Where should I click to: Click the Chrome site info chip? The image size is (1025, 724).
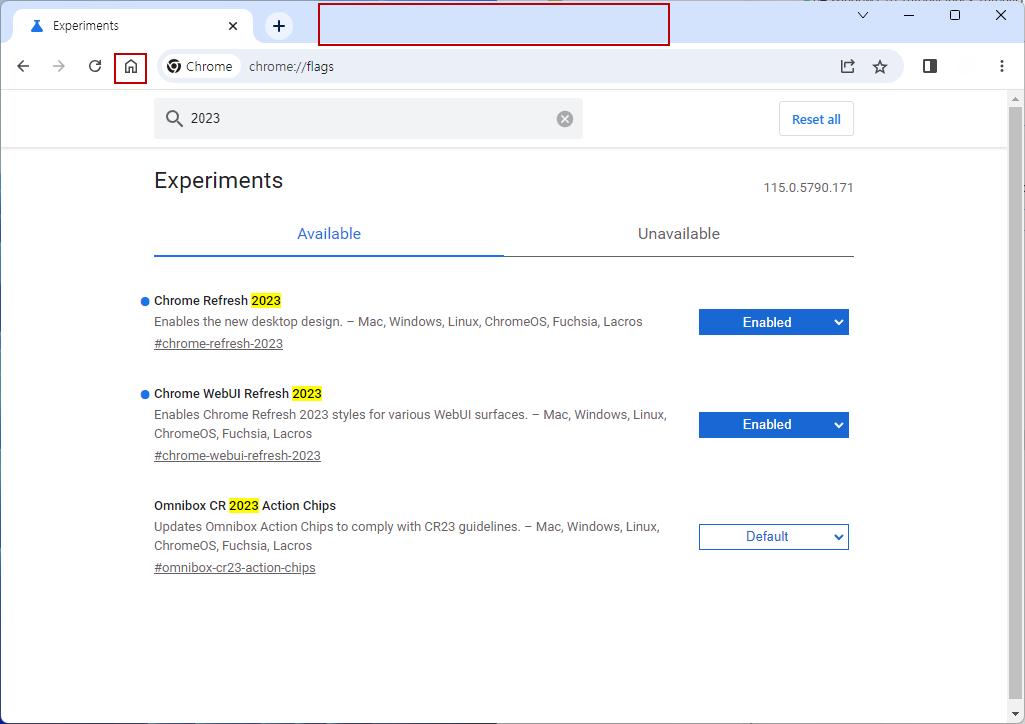pos(201,67)
